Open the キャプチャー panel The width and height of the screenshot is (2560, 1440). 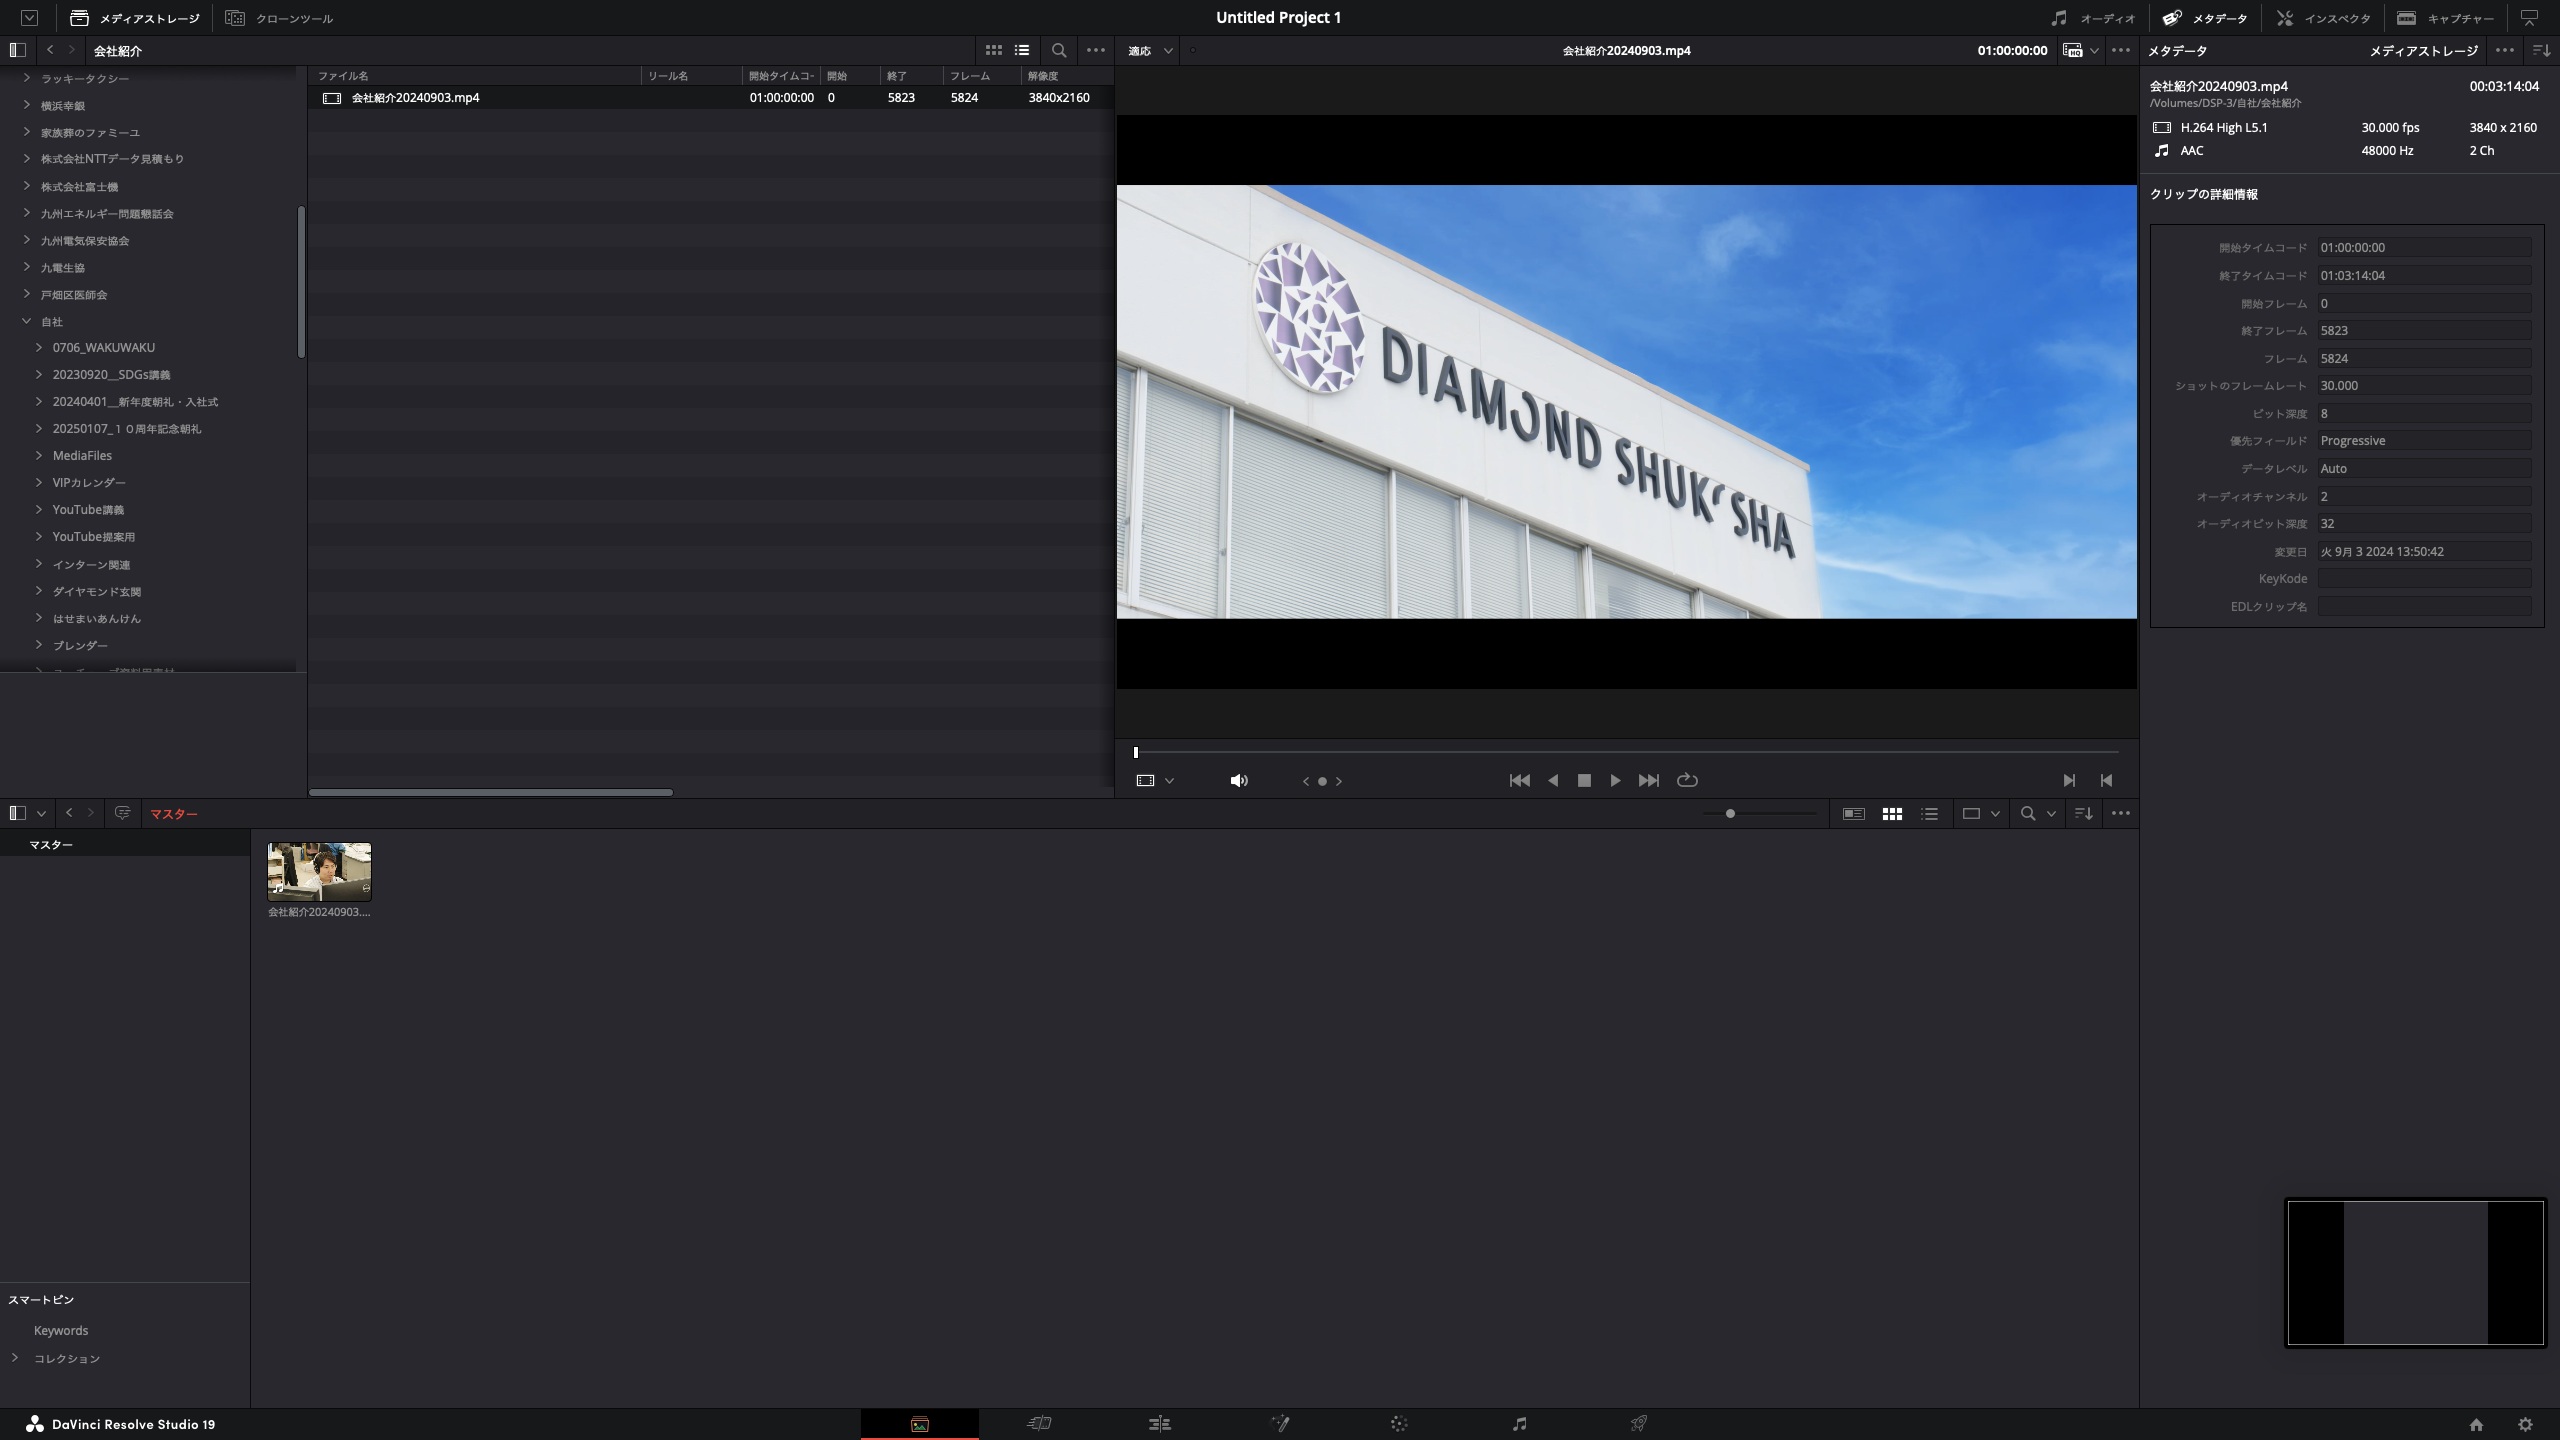(2446, 18)
